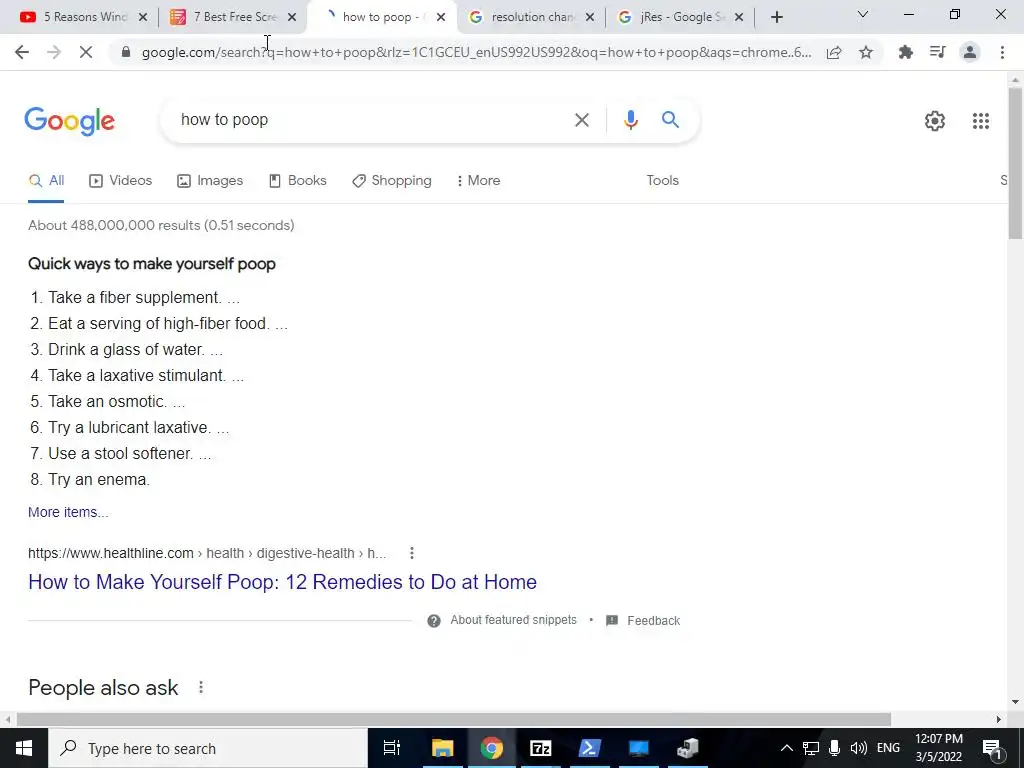
Task: Open the tab search chevron
Action: pos(863,14)
